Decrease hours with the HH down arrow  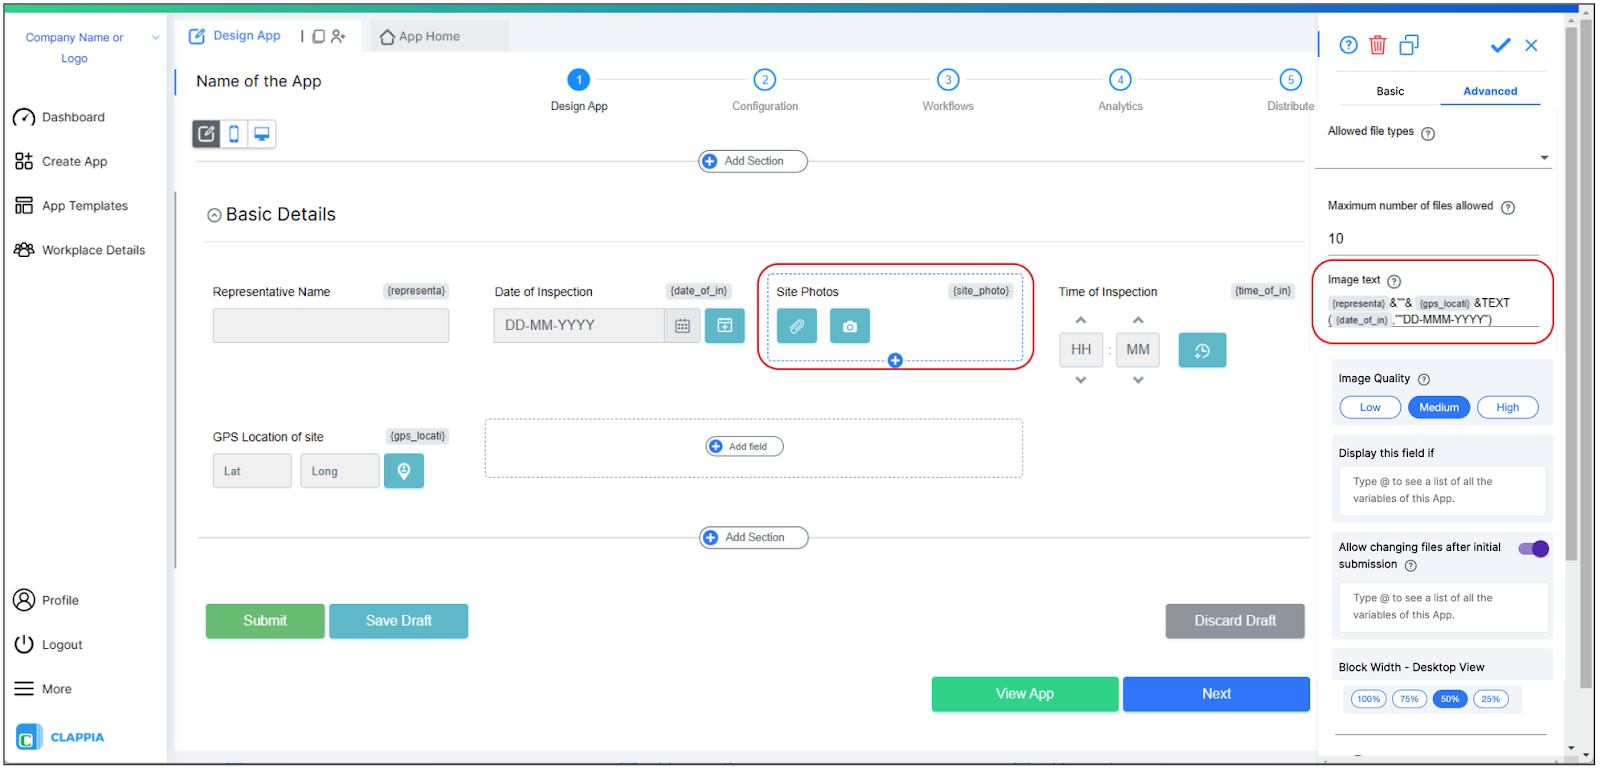pyautogui.click(x=1081, y=380)
